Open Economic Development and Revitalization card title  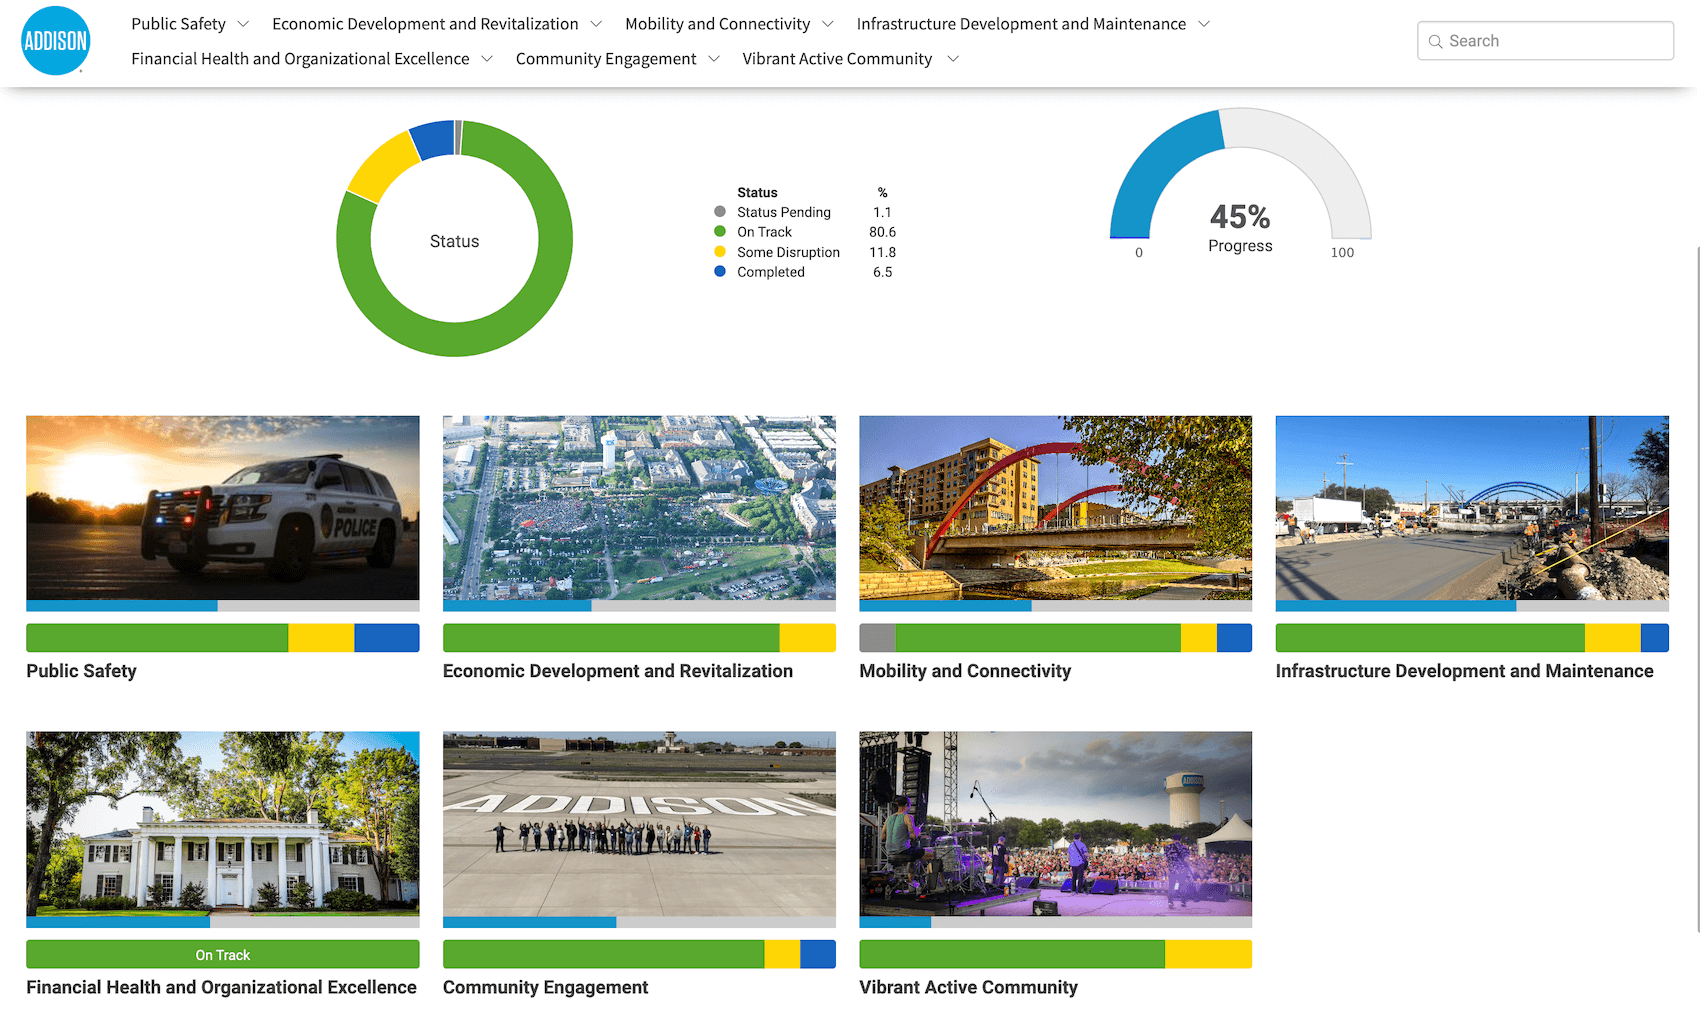(618, 671)
